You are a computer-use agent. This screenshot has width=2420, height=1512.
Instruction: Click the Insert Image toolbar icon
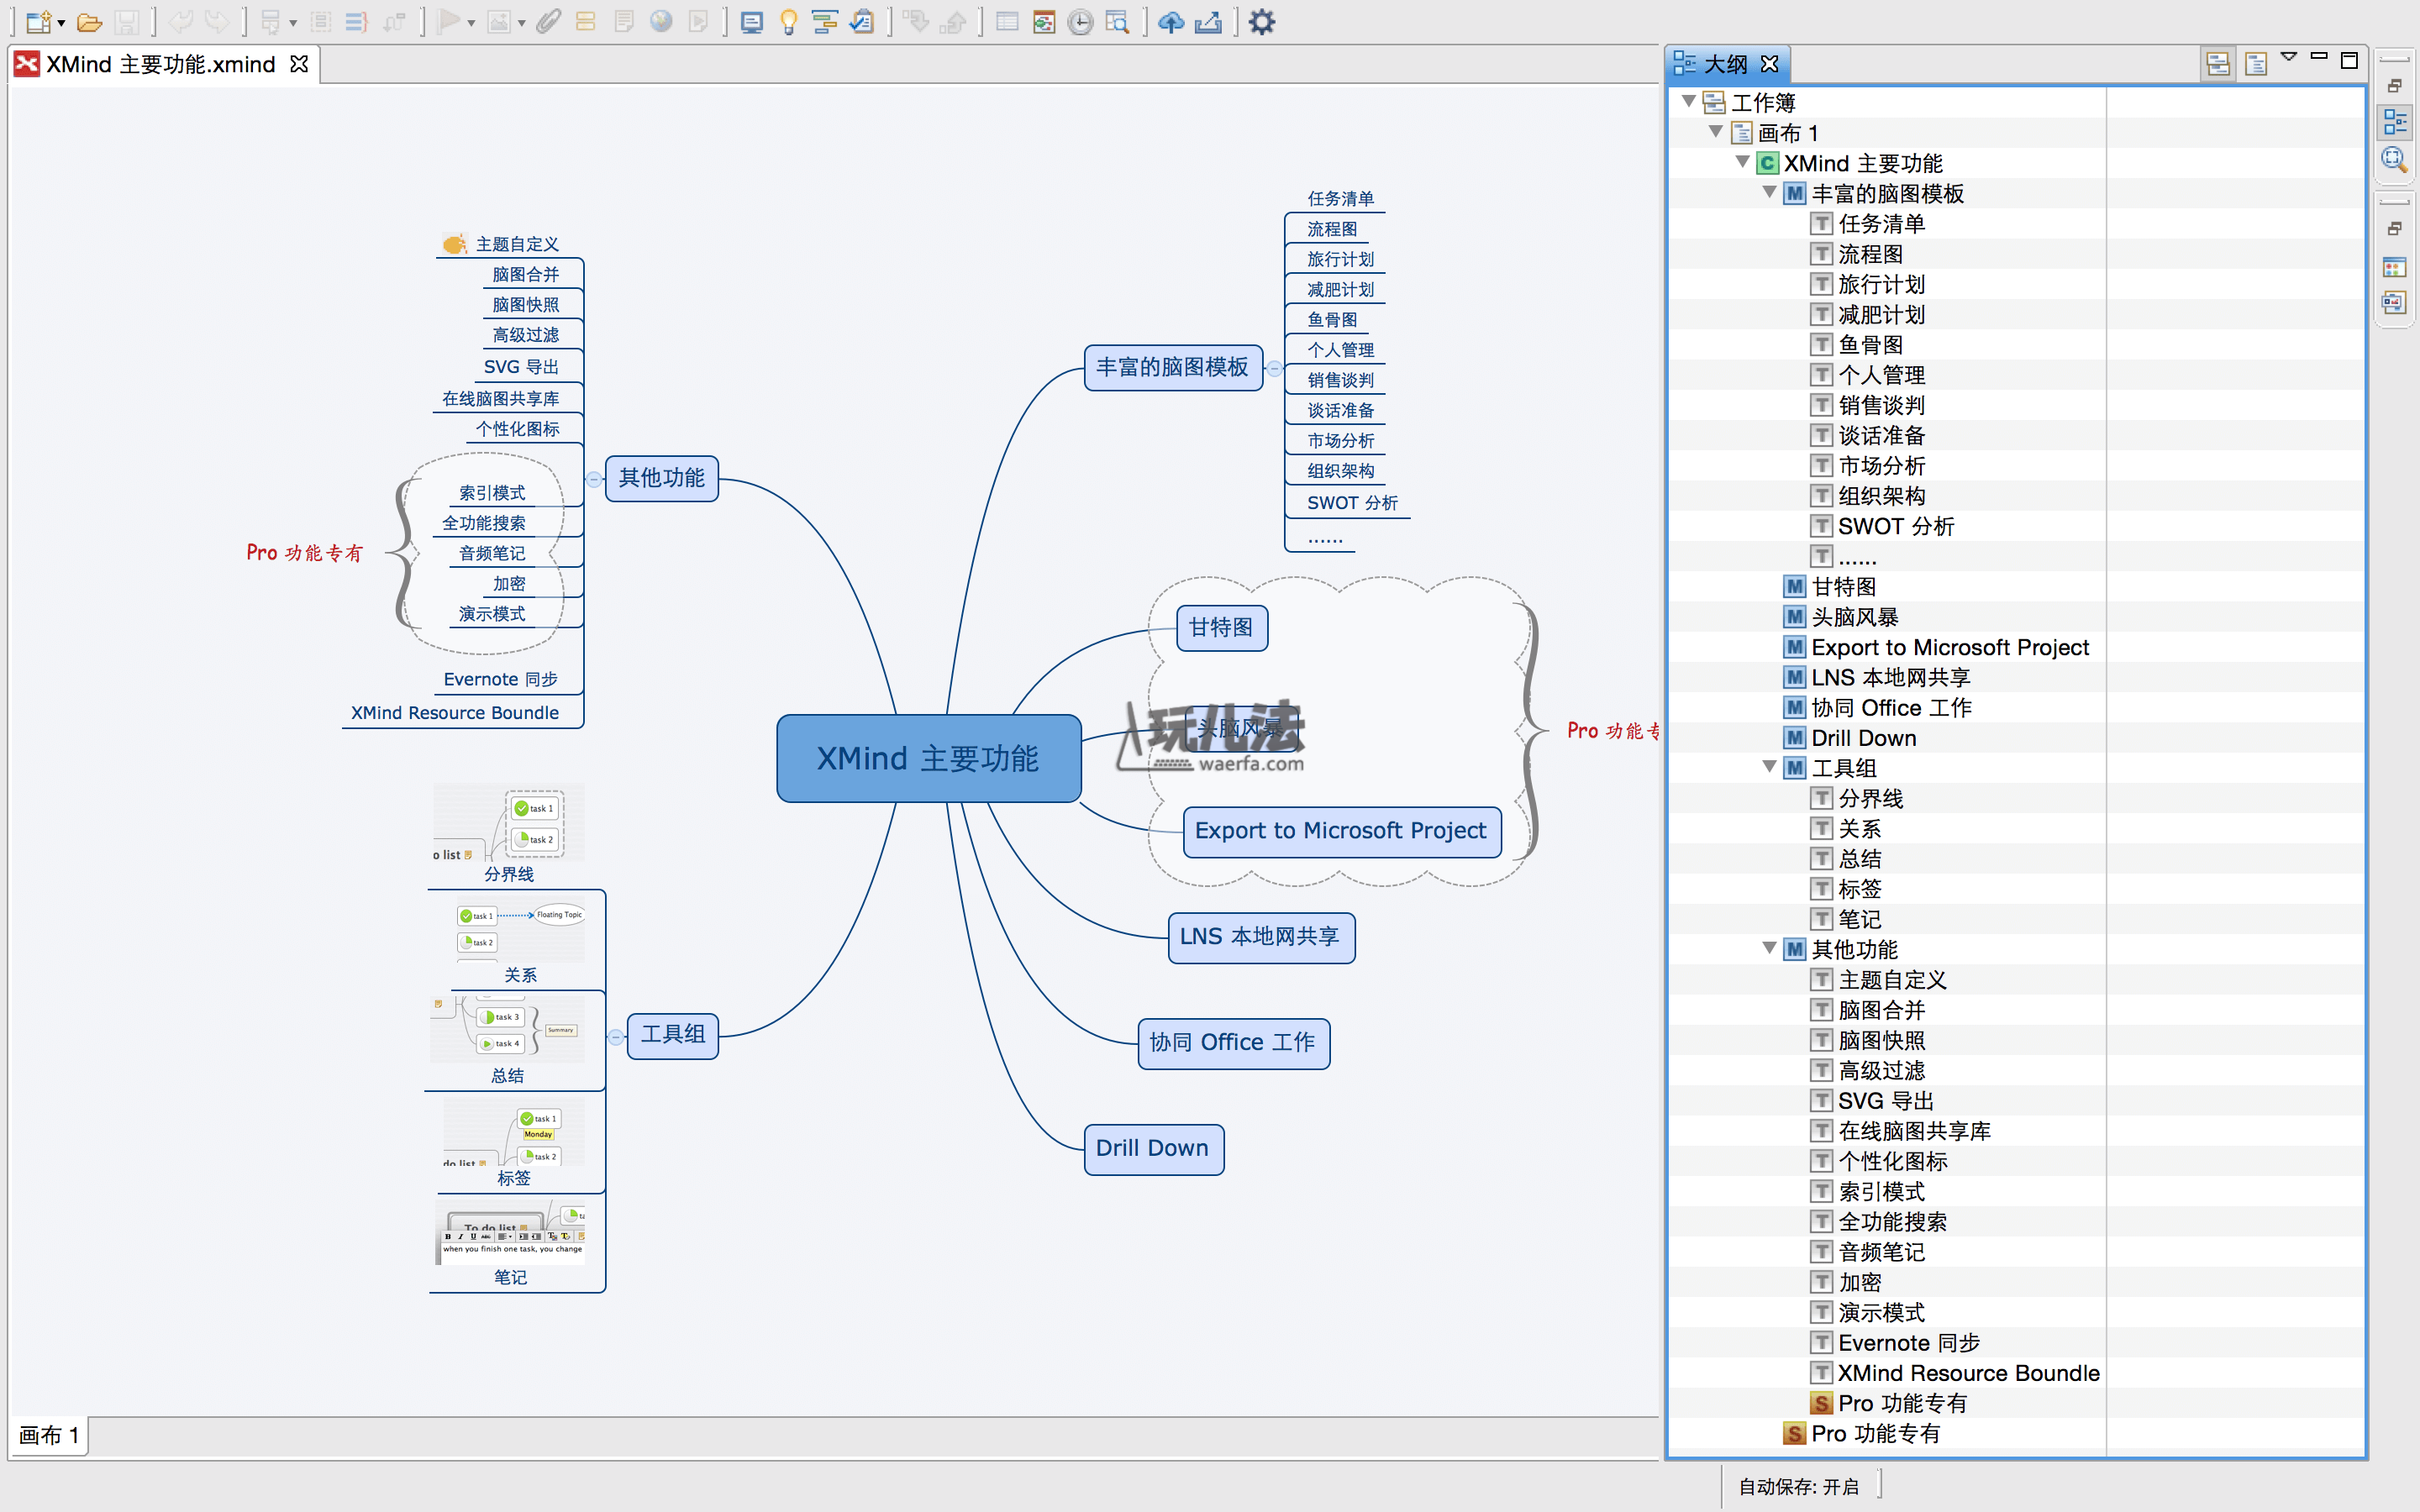499,22
